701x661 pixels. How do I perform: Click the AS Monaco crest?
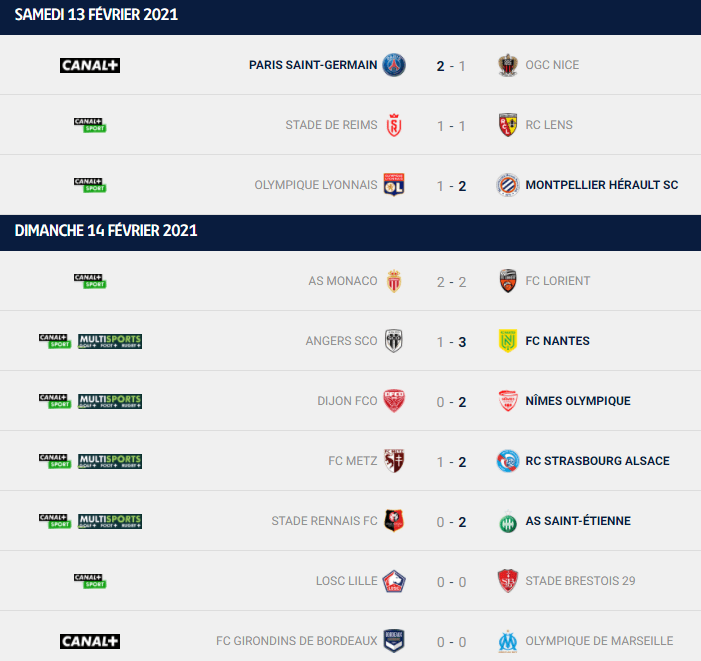394,281
